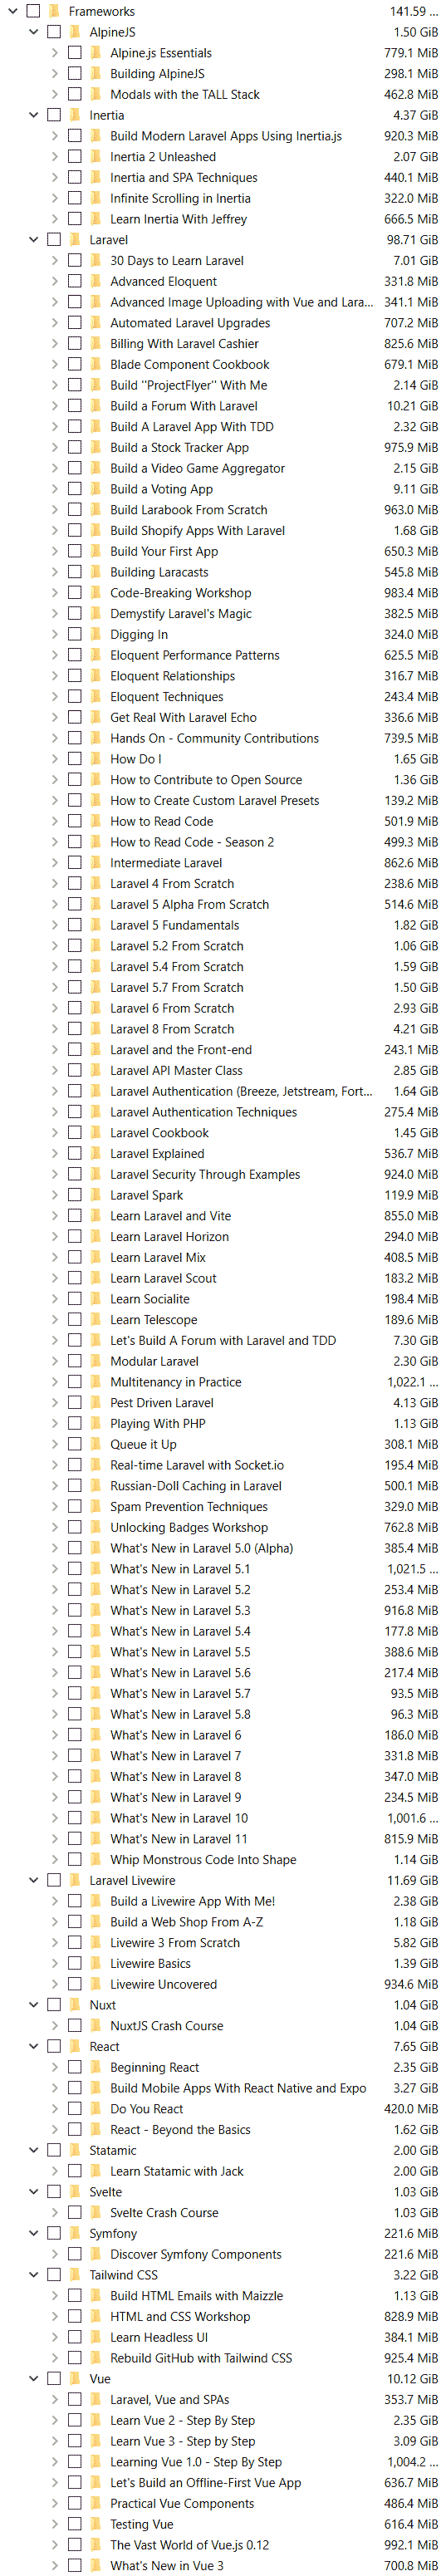The image size is (446, 2576).
Task: Collapse the Laravel Livewire folder
Action: click(34, 1880)
